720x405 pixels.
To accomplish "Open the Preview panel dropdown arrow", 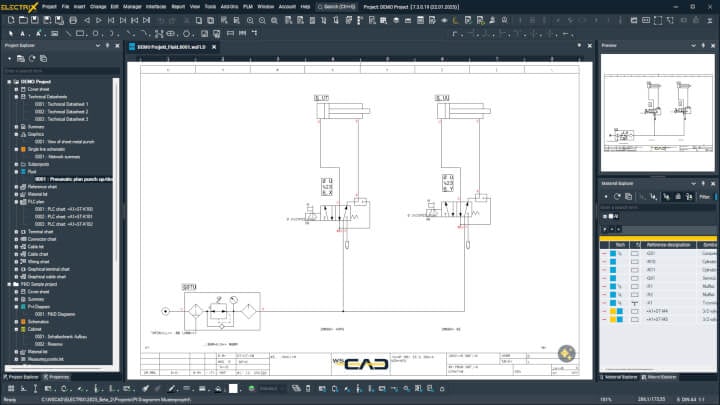I will pyautogui.click(x=694, y=46).
